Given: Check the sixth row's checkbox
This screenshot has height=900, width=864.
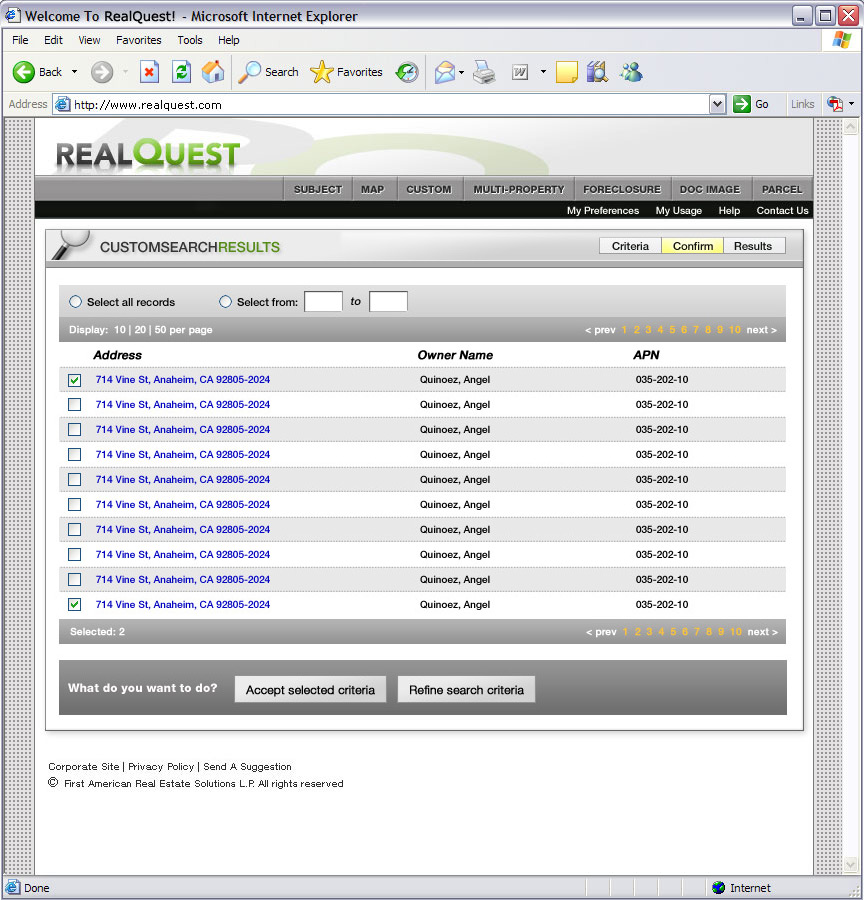Looking at the screenshot, I should pyautogui.click(x=75, y=505).
